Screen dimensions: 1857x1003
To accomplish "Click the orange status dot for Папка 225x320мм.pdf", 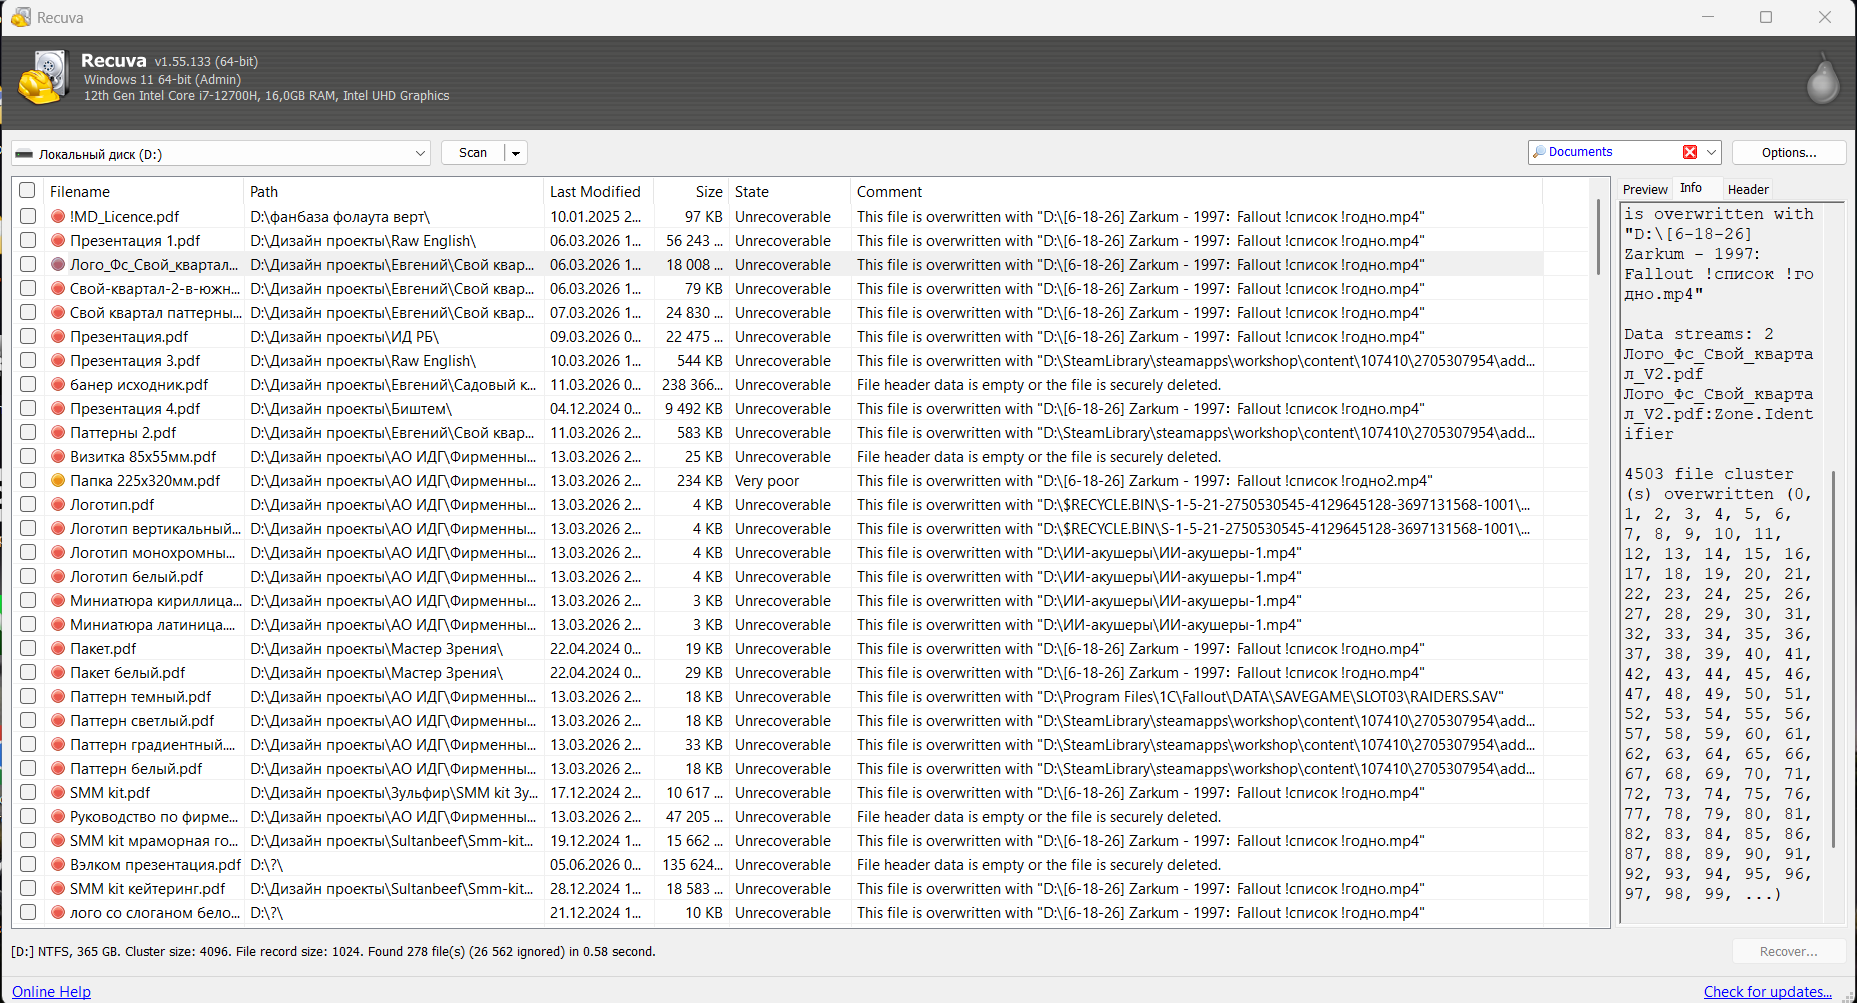I will coord(58,481).
